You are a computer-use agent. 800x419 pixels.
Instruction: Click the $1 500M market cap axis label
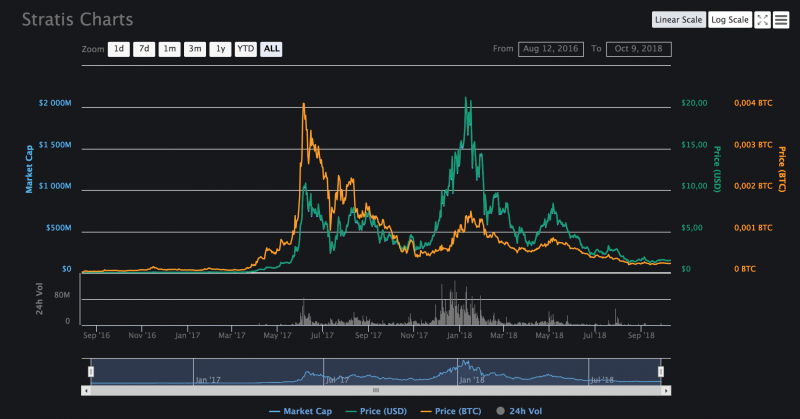point(55,145)
